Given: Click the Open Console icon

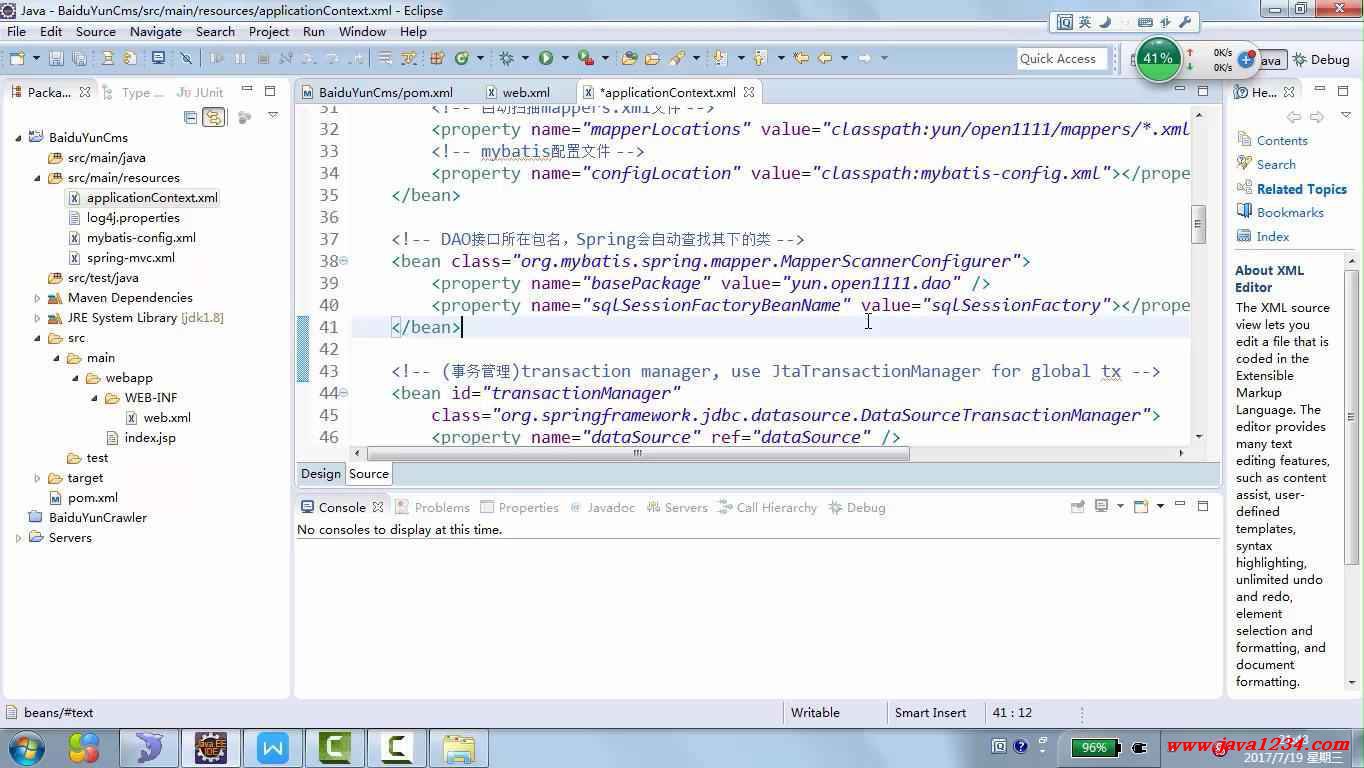Looking at the screenshot, I should 1141,507.
